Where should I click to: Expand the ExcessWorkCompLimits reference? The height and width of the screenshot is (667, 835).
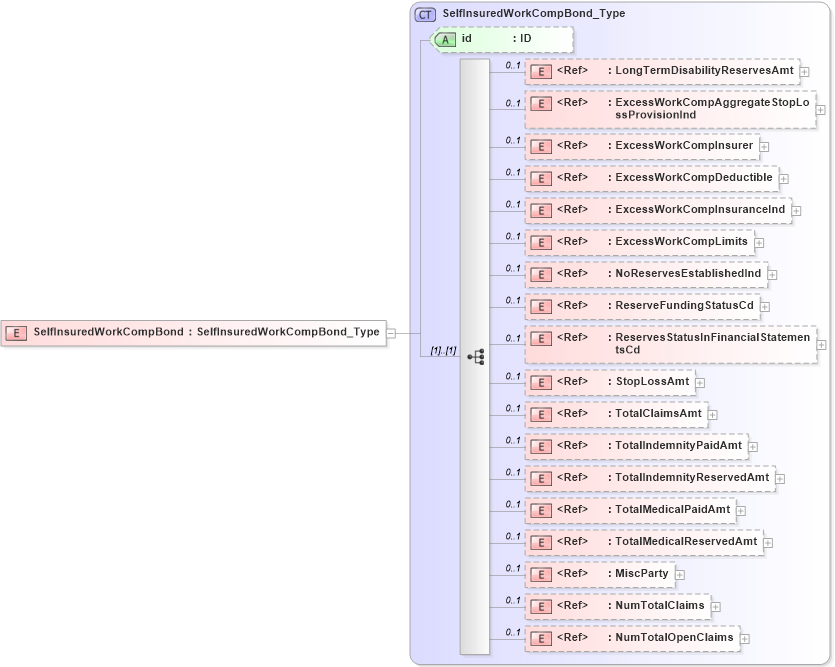[759, 242]
